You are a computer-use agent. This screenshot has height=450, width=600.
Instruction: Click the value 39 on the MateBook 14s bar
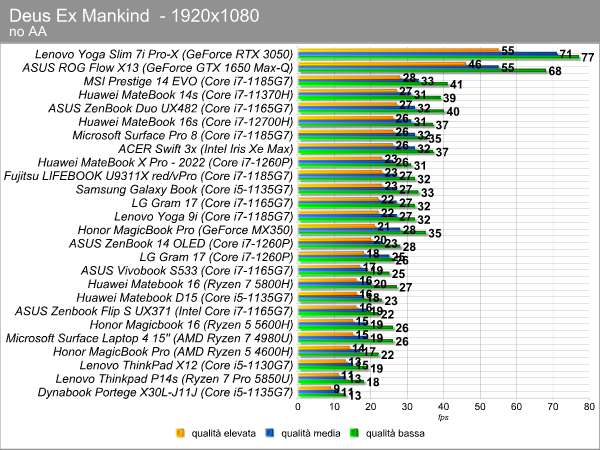tap(449, 98)
